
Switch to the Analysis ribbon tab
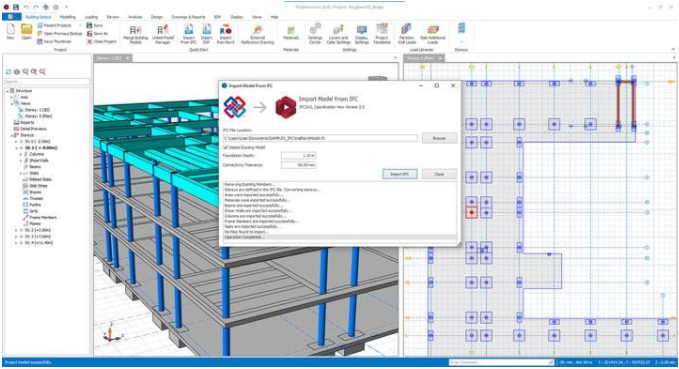[x=135, y=17]
